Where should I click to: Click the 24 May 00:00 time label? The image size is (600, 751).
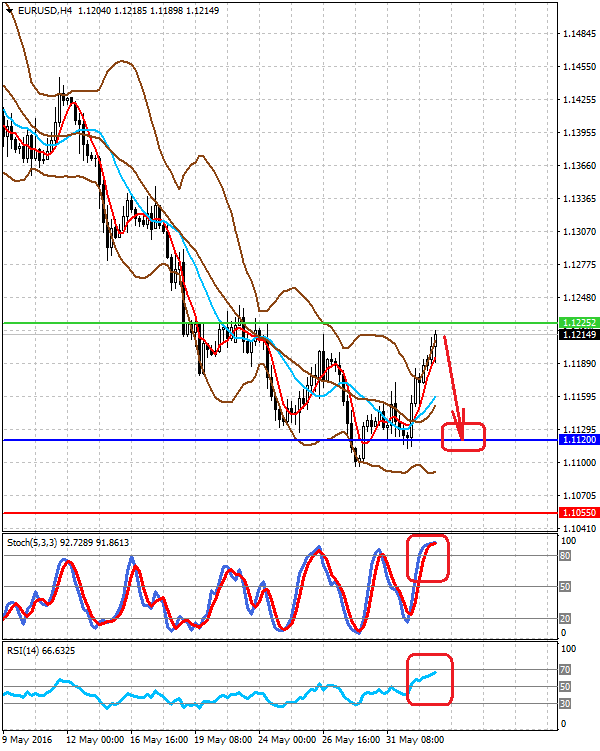(x=287, y=740)
